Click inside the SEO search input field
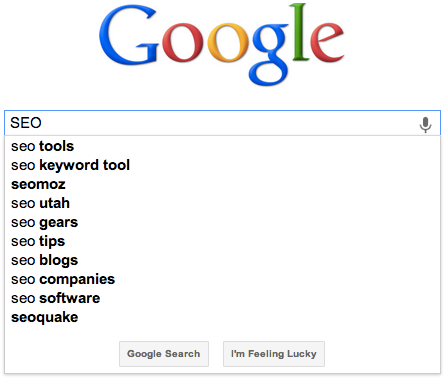This screenshot has width=446, height=378. (222, 123)
